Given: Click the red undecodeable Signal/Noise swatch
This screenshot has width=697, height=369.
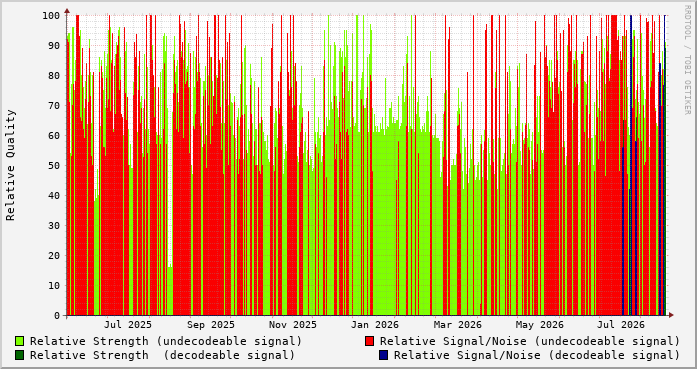Looking at the screenshot, I should click(369, 341).
